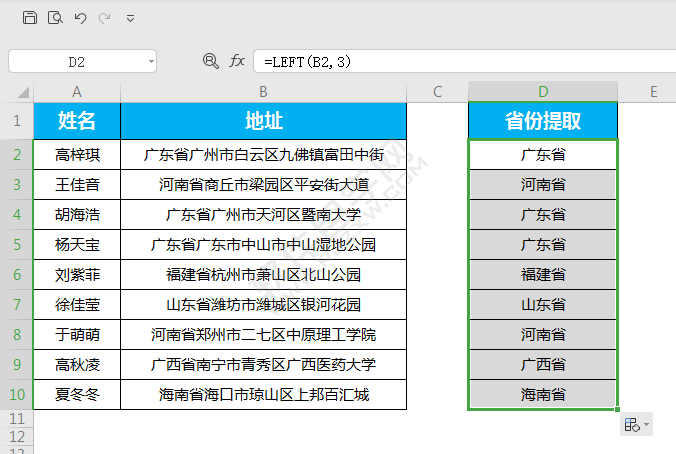Viewport: 676px width, 454px height.
Task: Select row 6 header
Action: click(x=17, y=275)
